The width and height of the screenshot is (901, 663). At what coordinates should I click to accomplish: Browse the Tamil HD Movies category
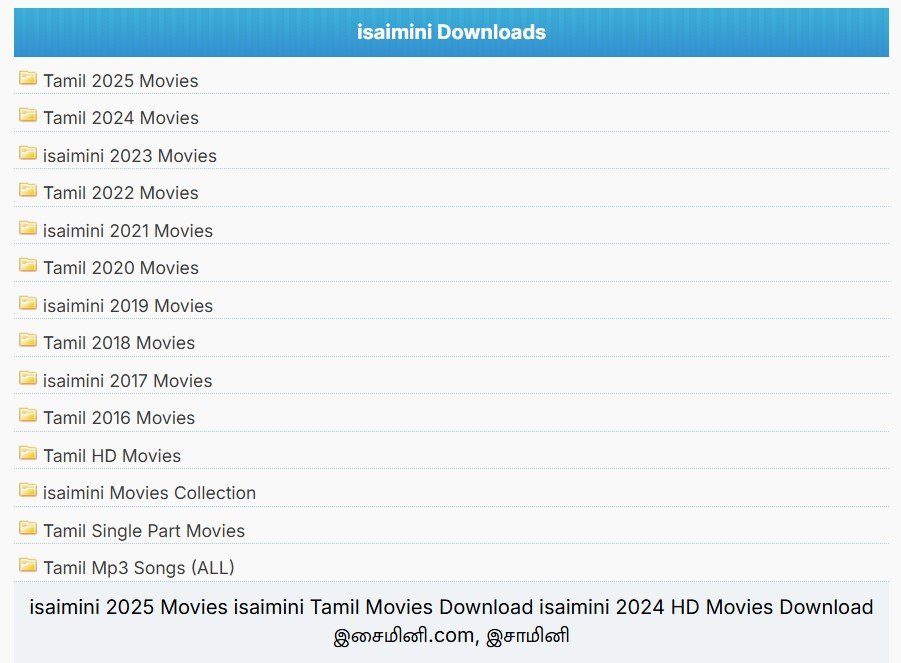pos(112,456)
